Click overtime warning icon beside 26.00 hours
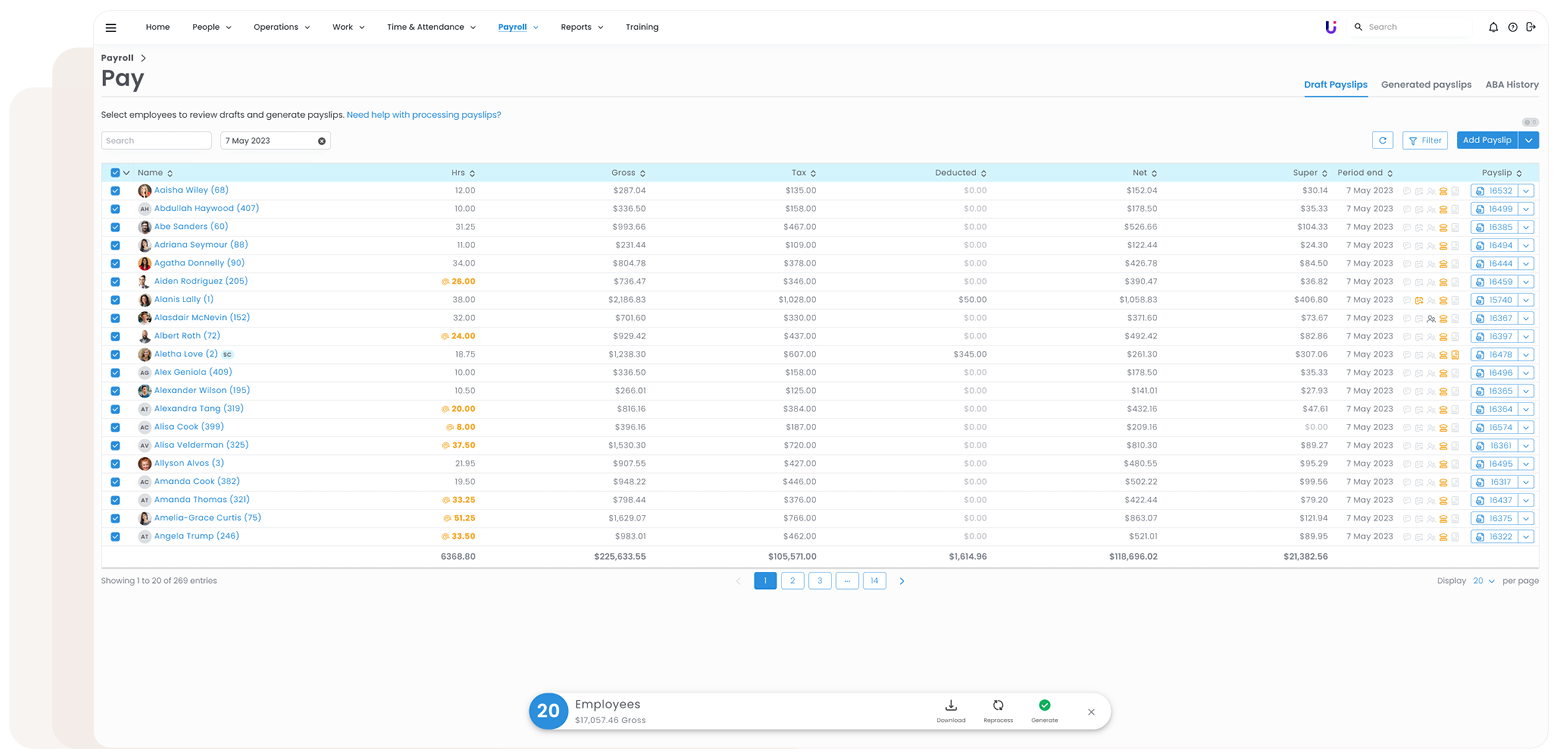This screenshot has height=755, width=1555. tap(445, 282)
